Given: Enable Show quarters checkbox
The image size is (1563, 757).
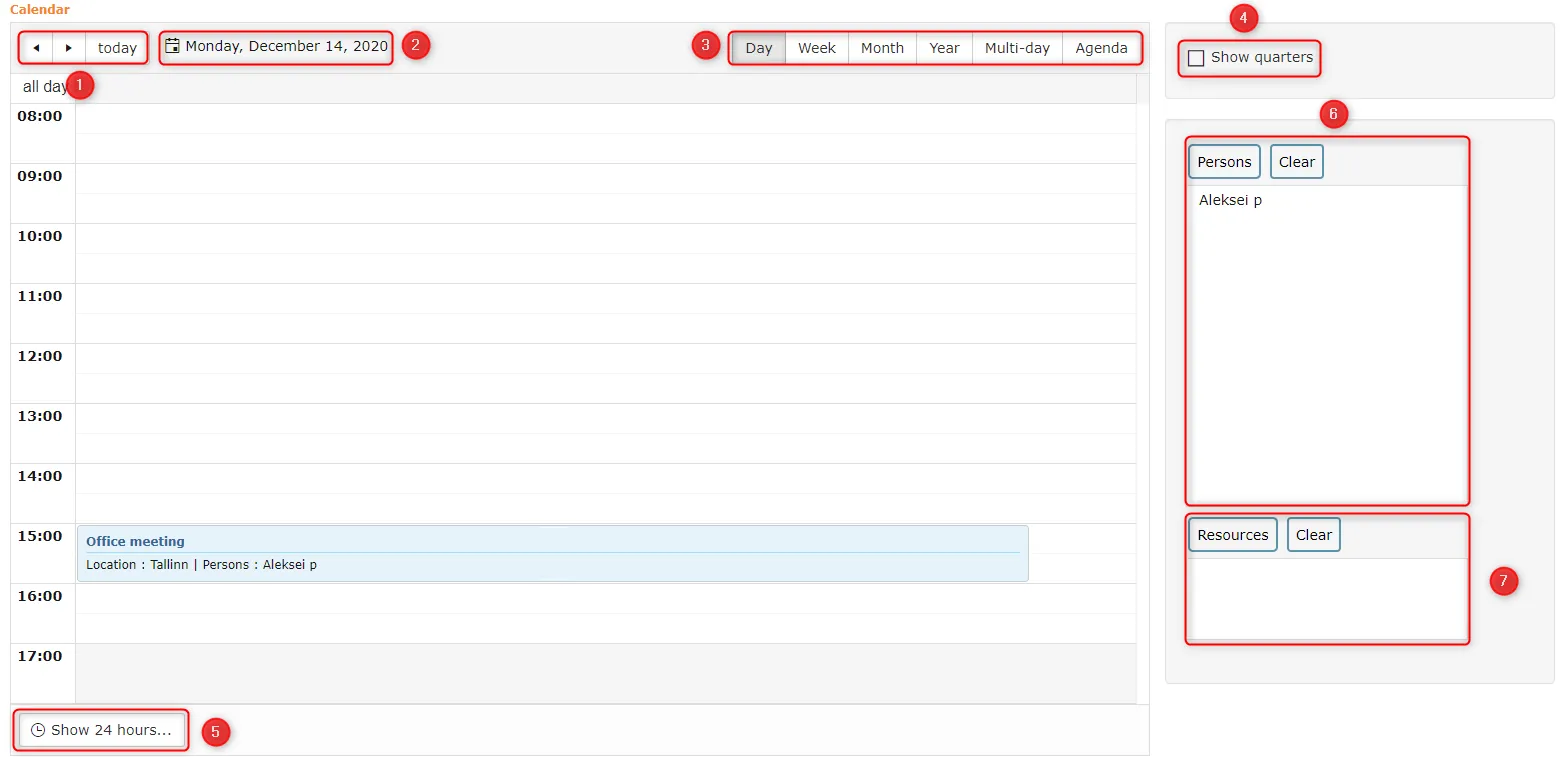Looking at the screenshot, I should tap(1196, 59).
